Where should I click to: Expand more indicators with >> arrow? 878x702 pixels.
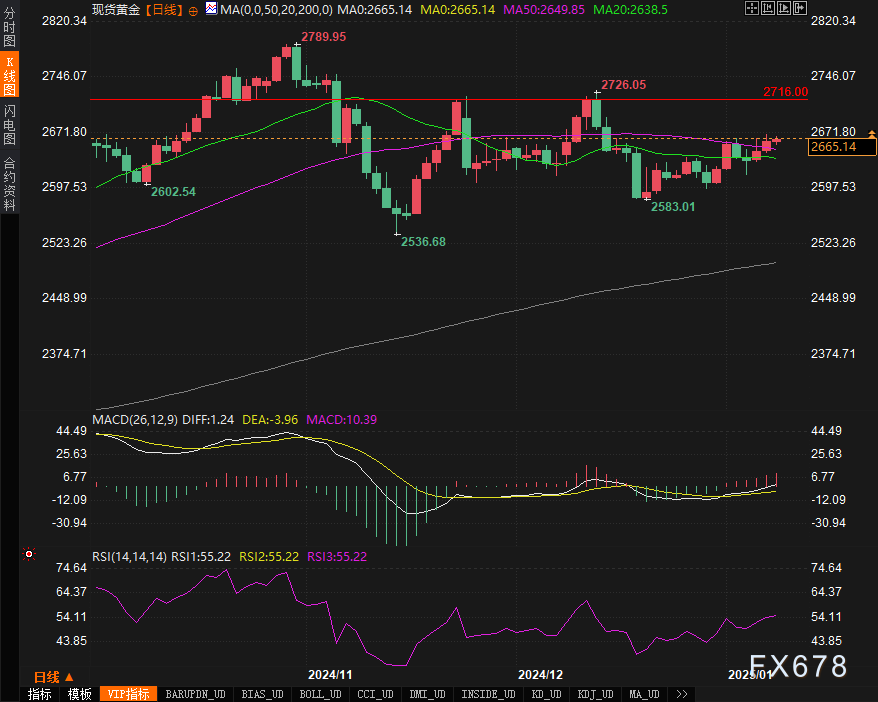point(682,694)
